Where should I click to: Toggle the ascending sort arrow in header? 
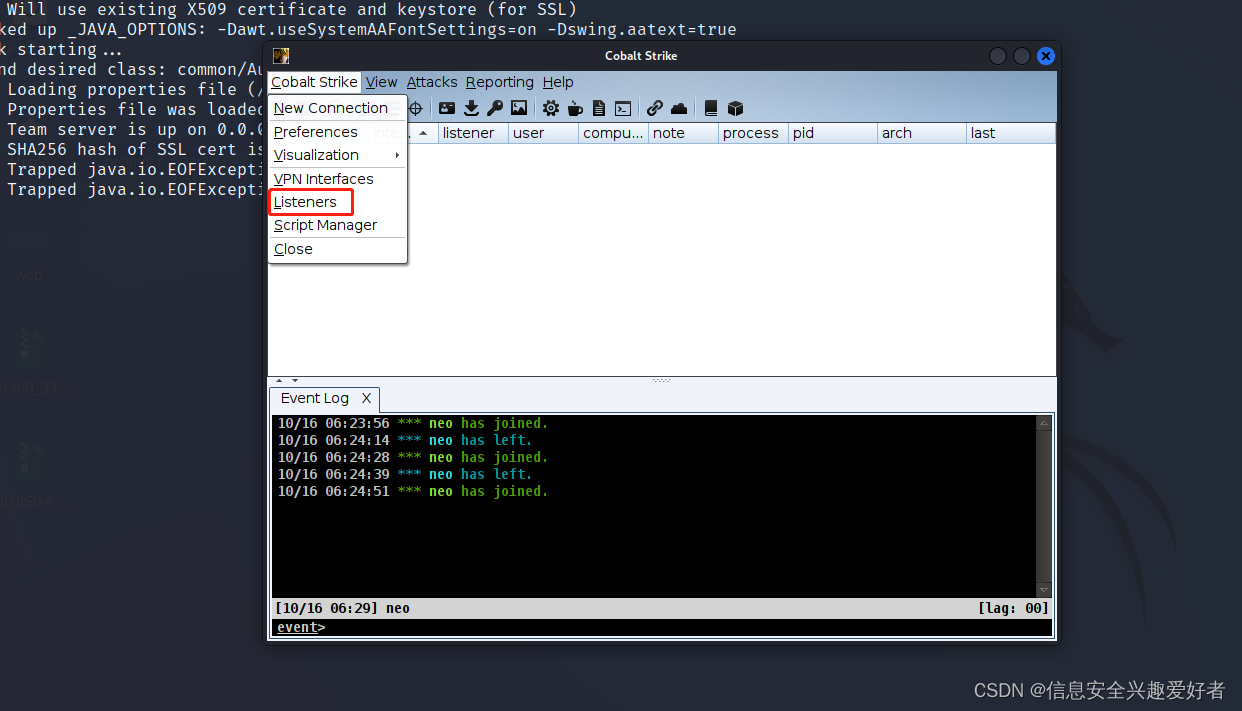(423, 133)
